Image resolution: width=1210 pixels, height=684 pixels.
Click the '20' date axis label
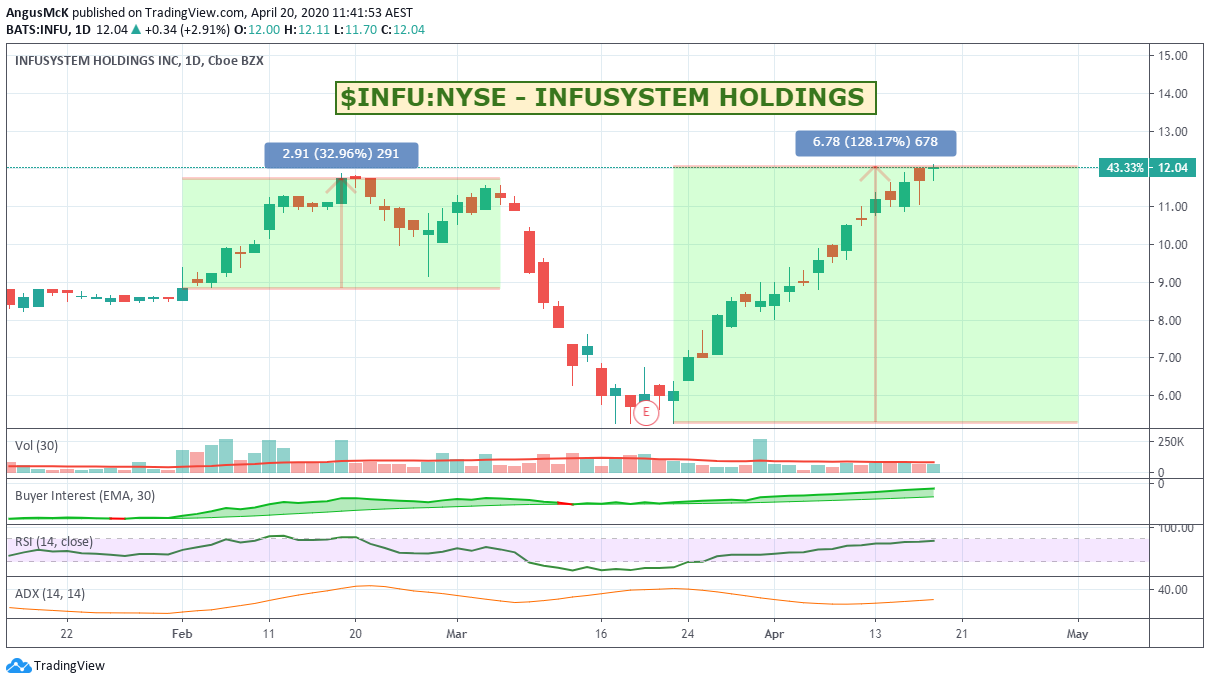355,634
